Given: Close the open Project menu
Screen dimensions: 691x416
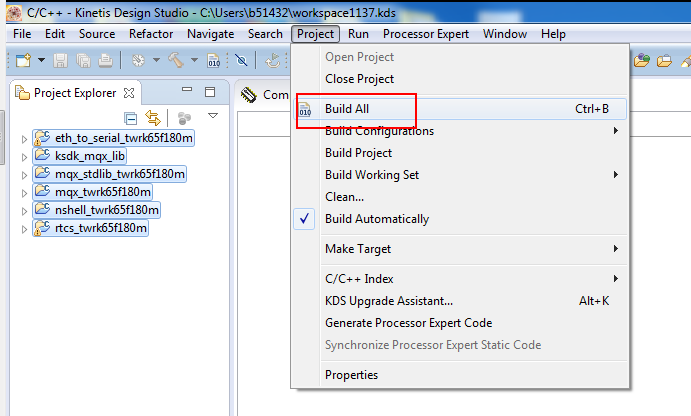Looking at the screenshot, I should (x=315, y=34).
